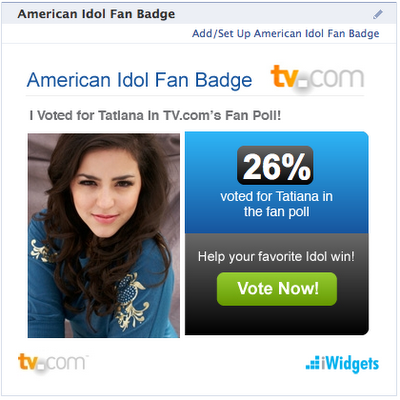The width and height of the screenshot is (400, 400).
Task: Click the orange 'tv' letters in bottom logo
Action: 28,362
